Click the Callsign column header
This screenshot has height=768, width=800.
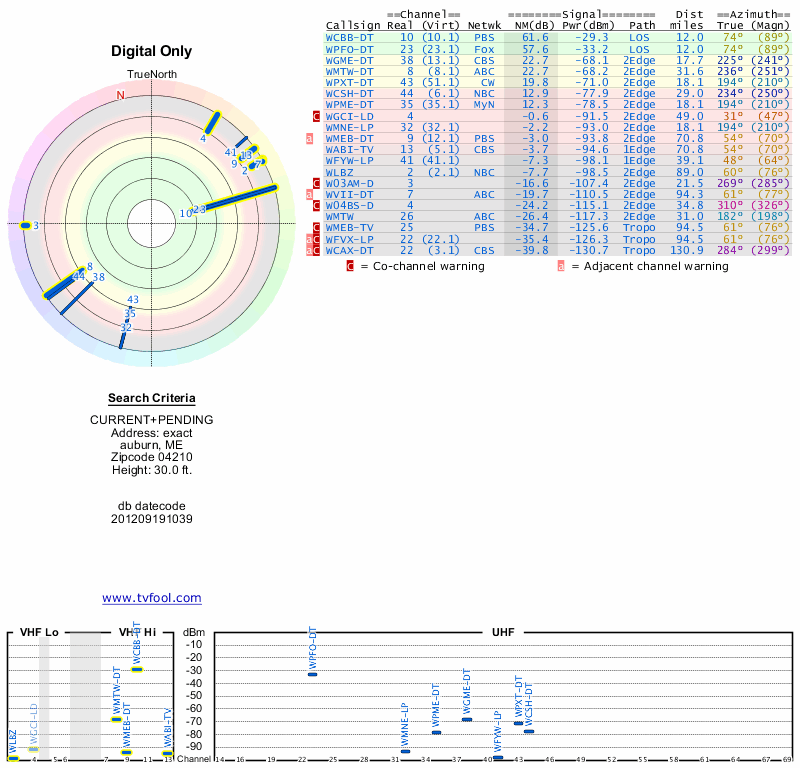coord(353,25)
